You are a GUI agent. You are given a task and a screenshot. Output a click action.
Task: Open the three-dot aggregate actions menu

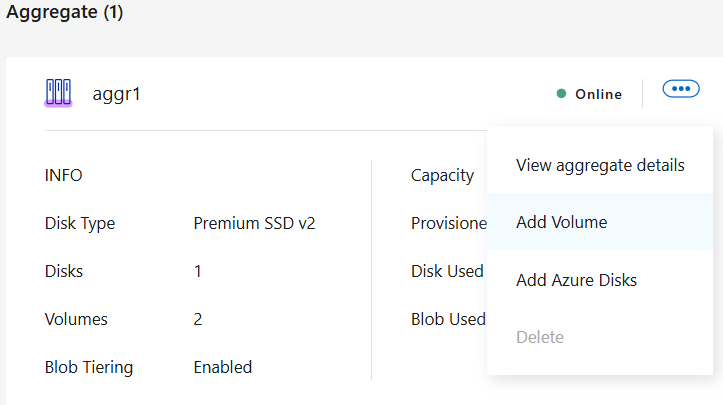(681, 89)
